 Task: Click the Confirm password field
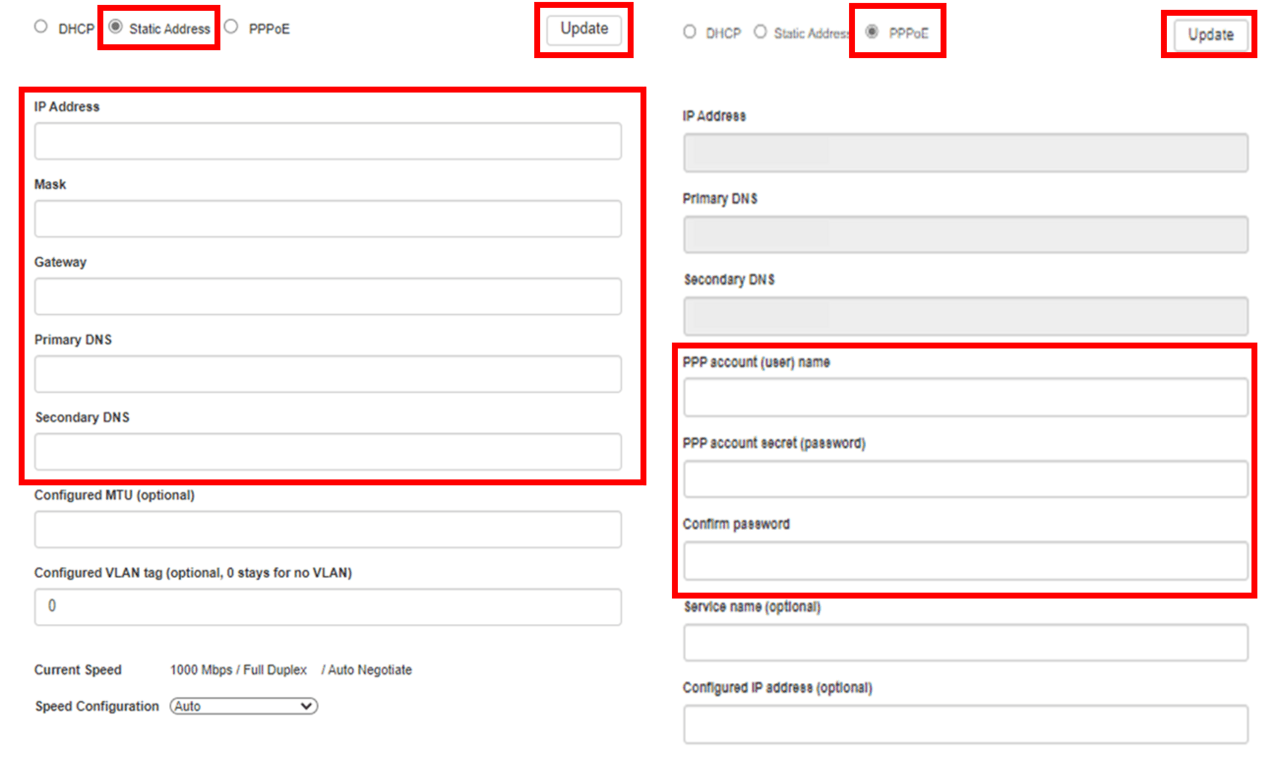point(965,561)
